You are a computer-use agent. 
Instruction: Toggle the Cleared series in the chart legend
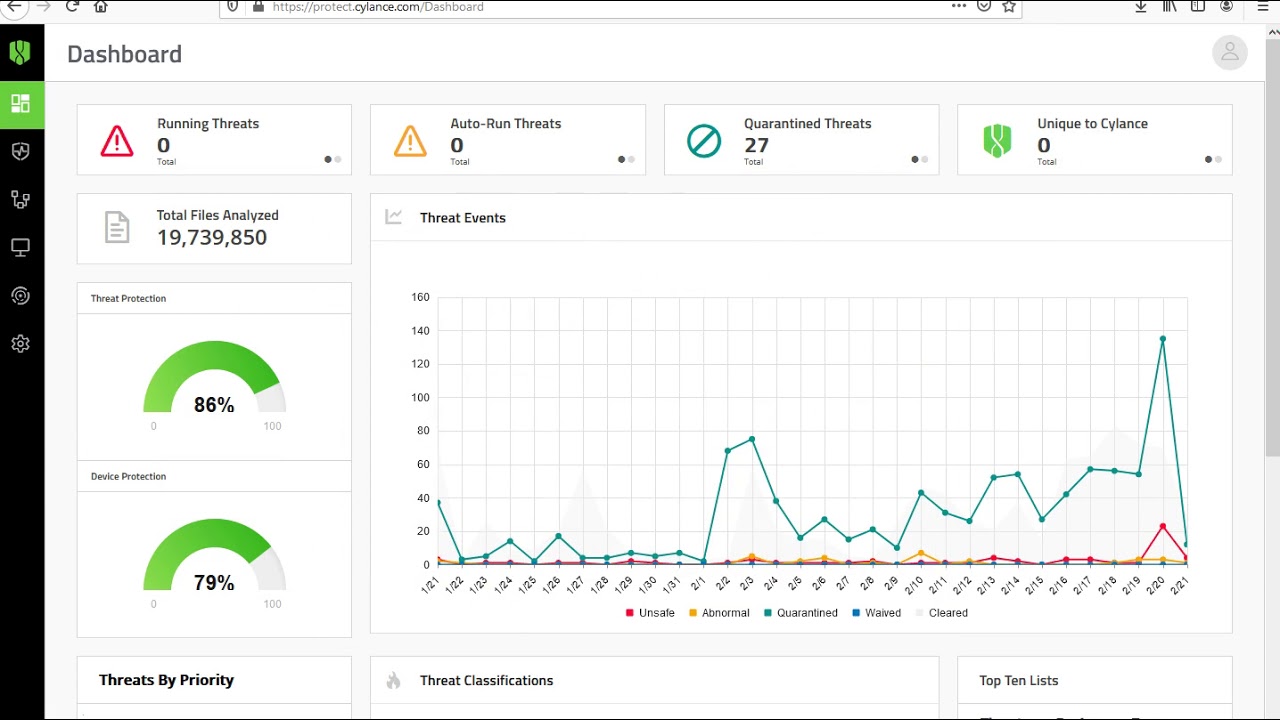[x=941, y=613]
